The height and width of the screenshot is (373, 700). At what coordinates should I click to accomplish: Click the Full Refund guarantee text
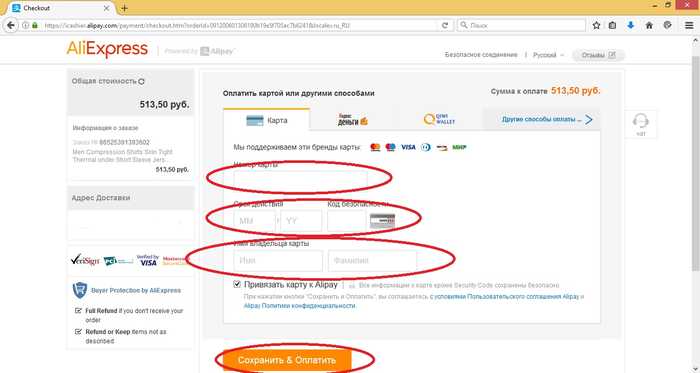pos(134,315)
